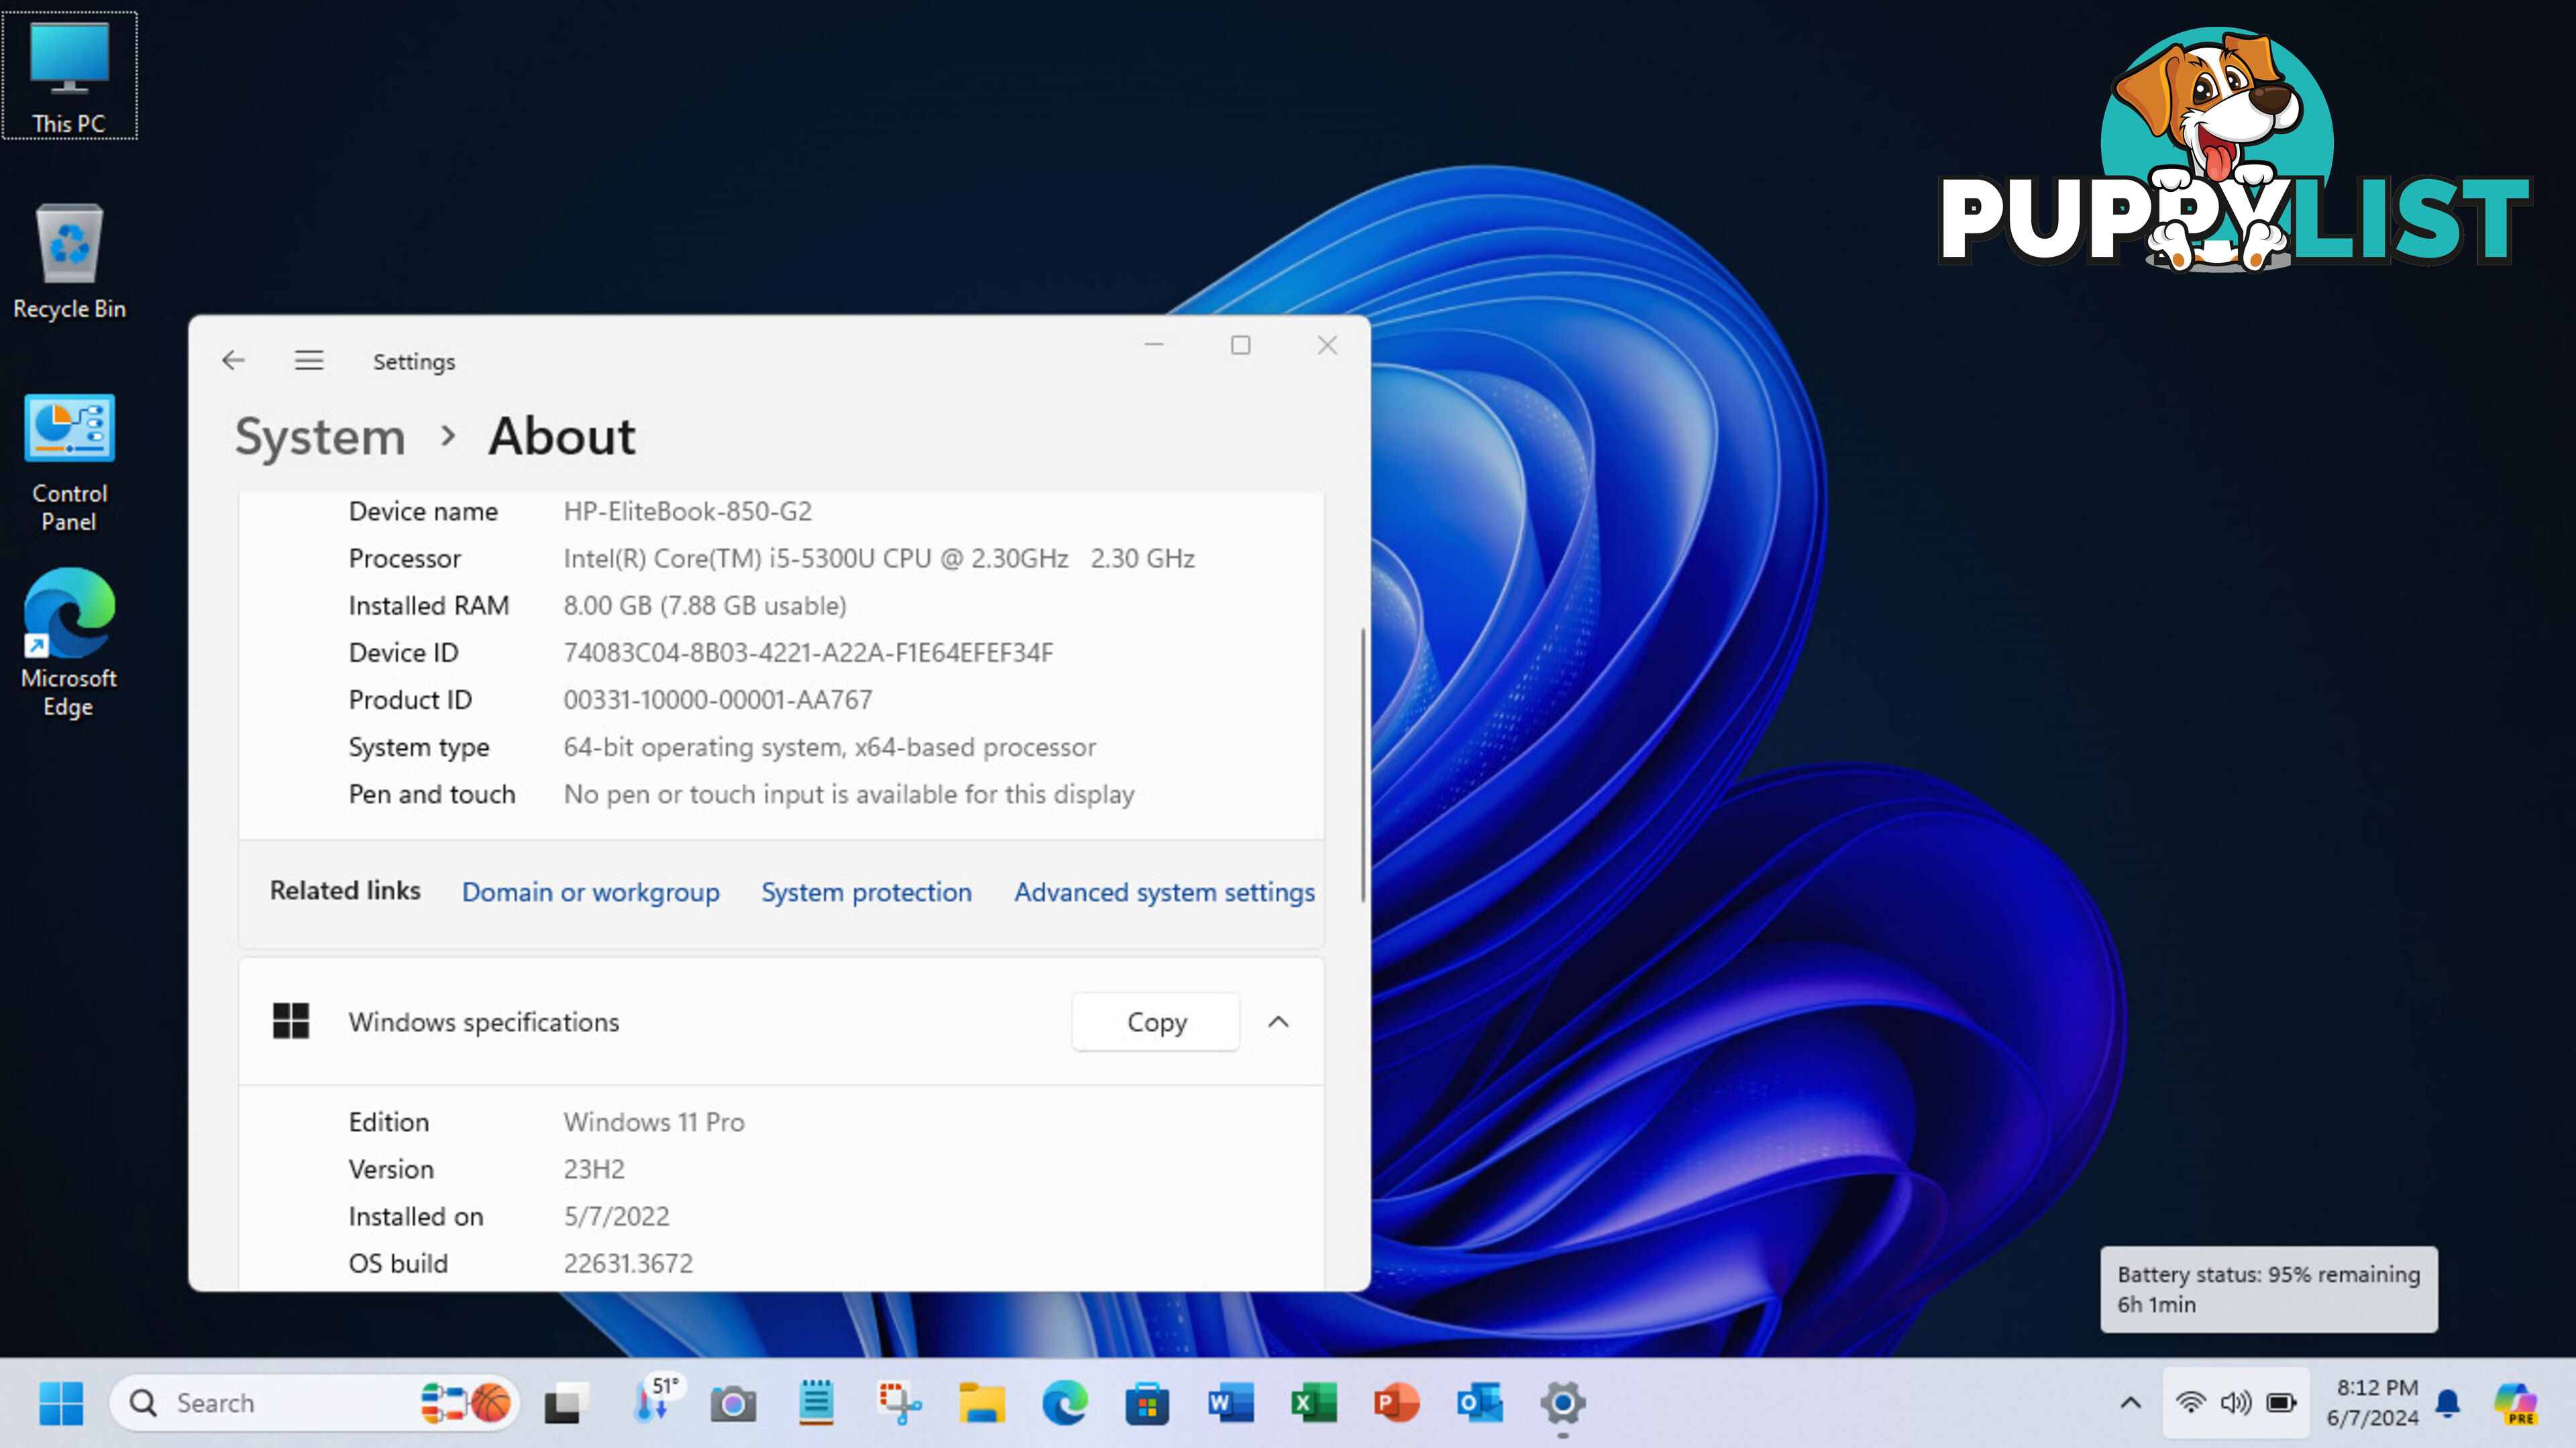Open Snipping Tool from the taskbar
This screenshot has width=2576, height=1448.
coord(899,1403)
